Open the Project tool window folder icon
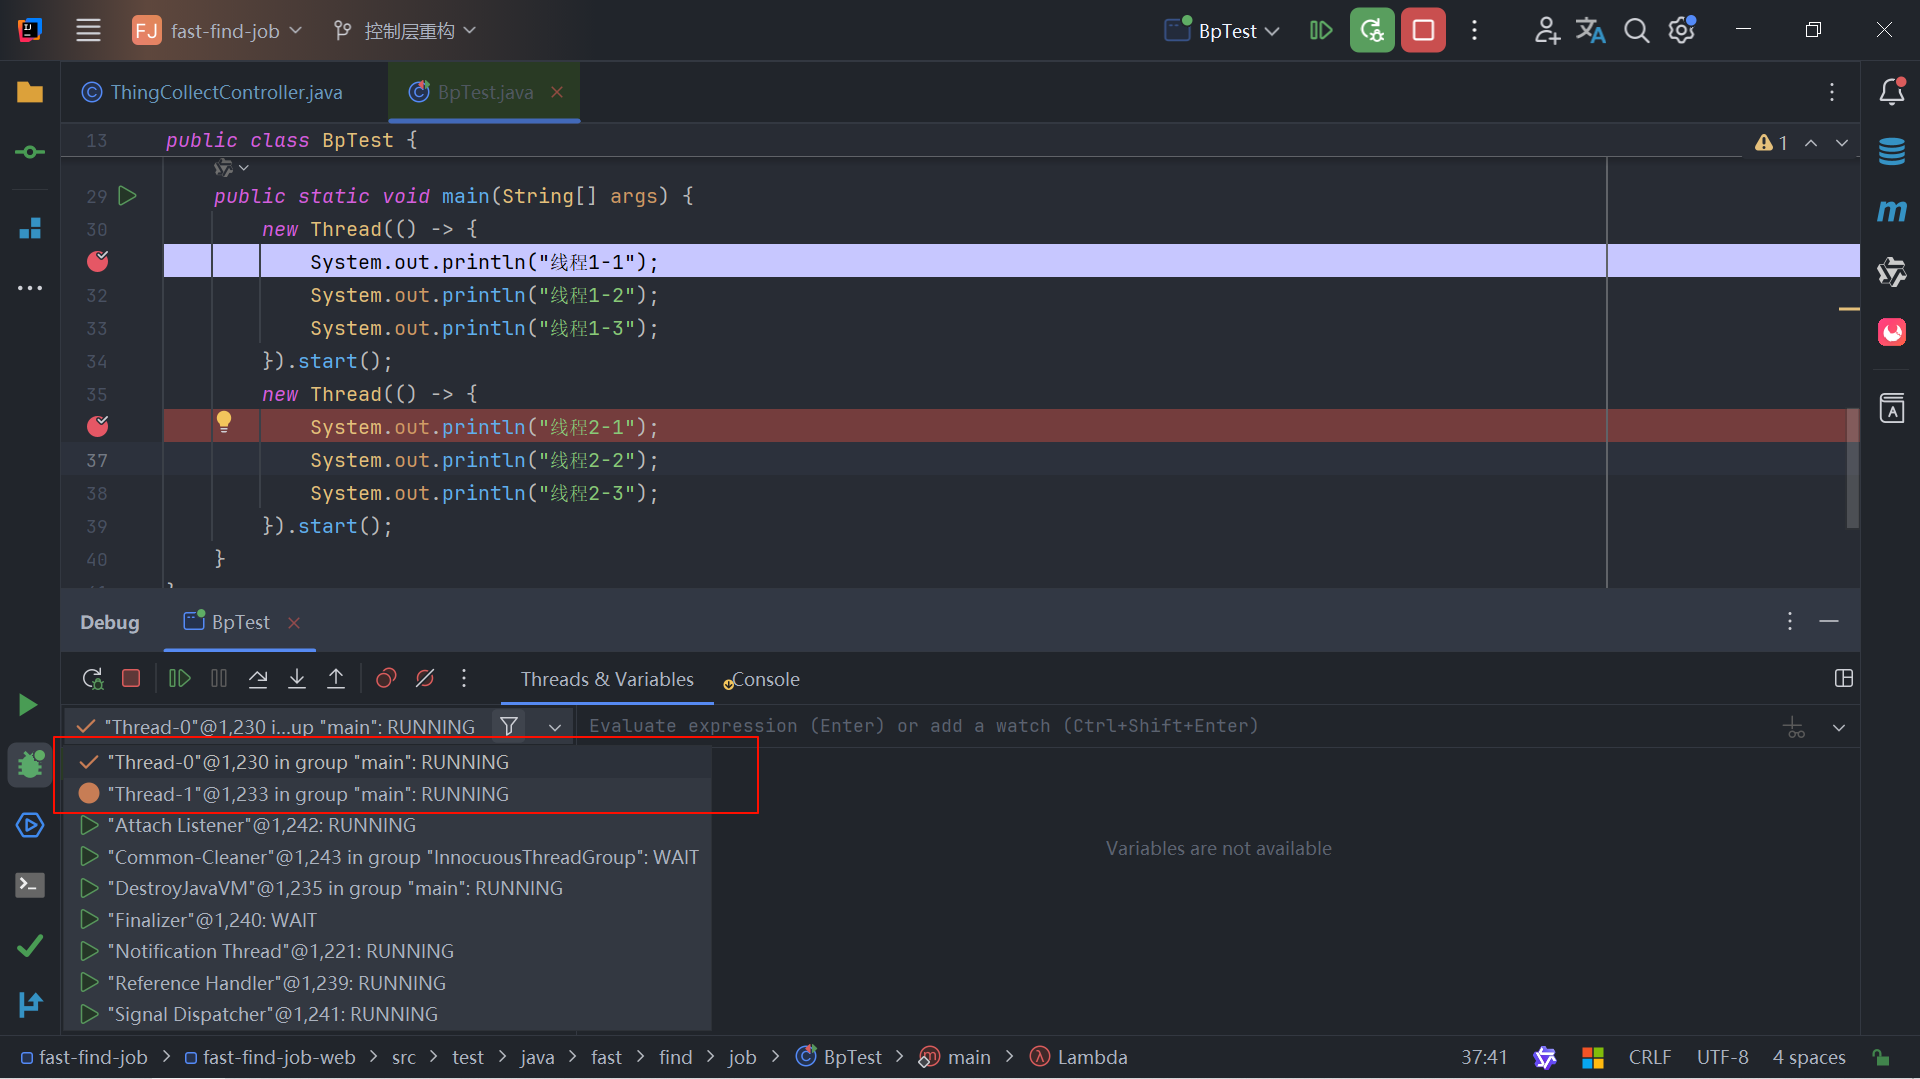 30,92
